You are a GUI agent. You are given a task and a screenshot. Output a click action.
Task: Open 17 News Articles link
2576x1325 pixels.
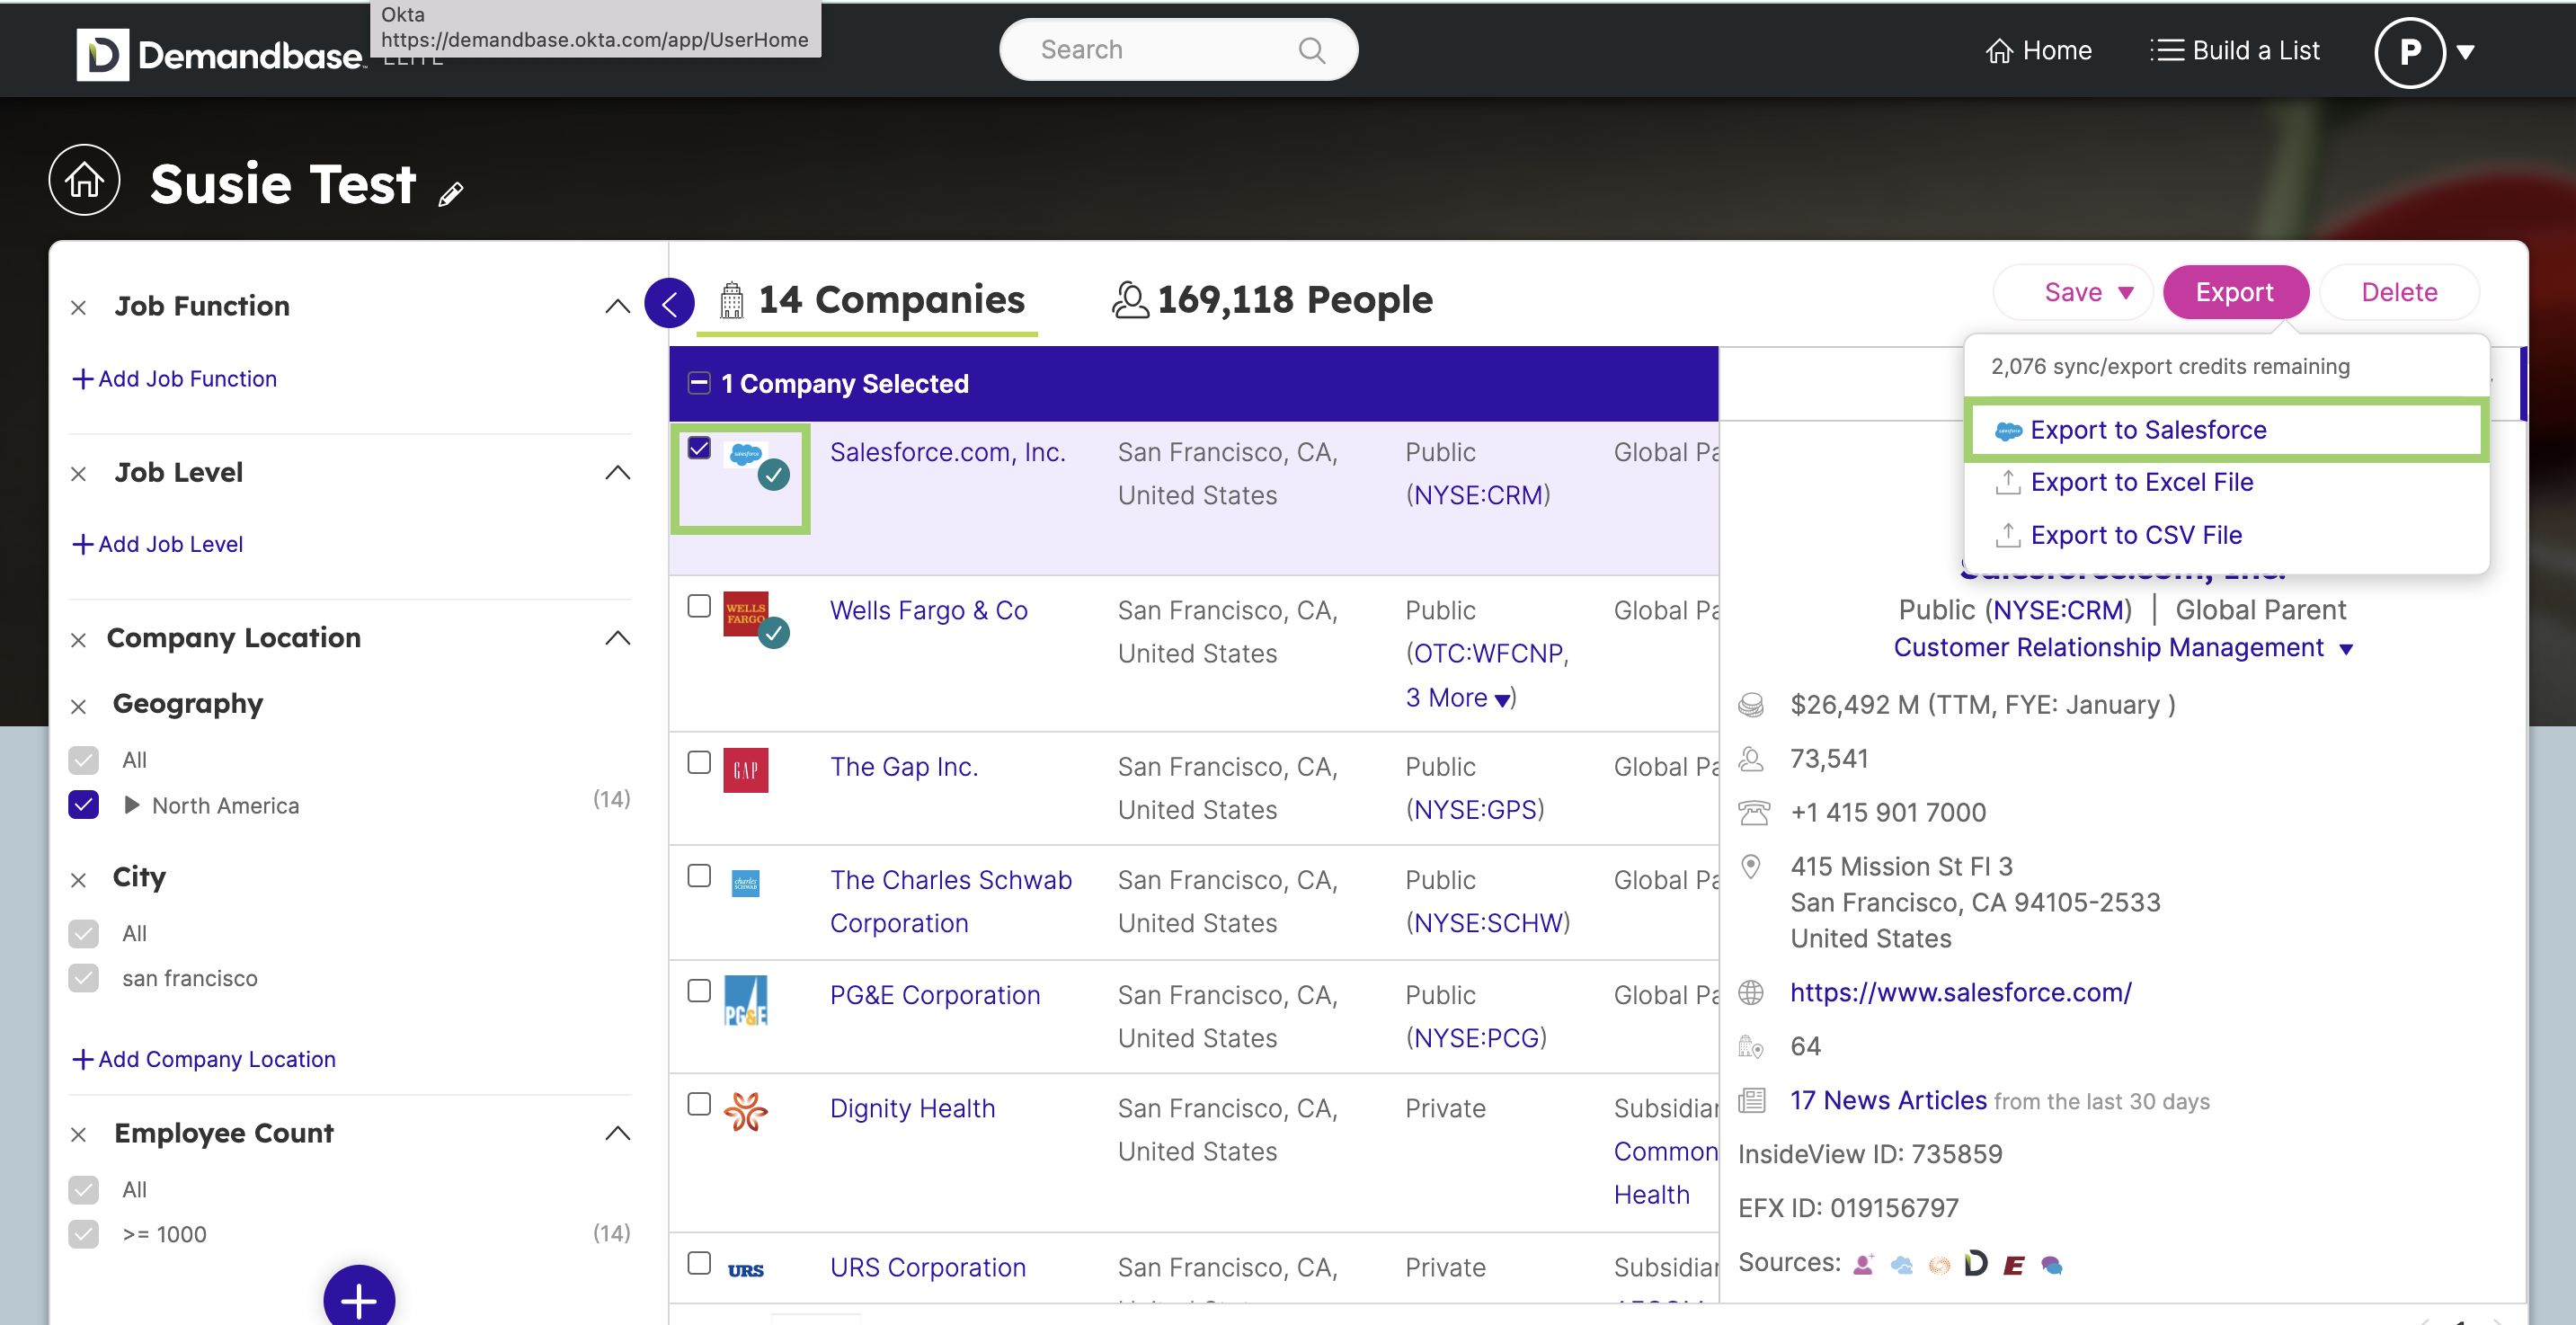tap(1888, 1100)
